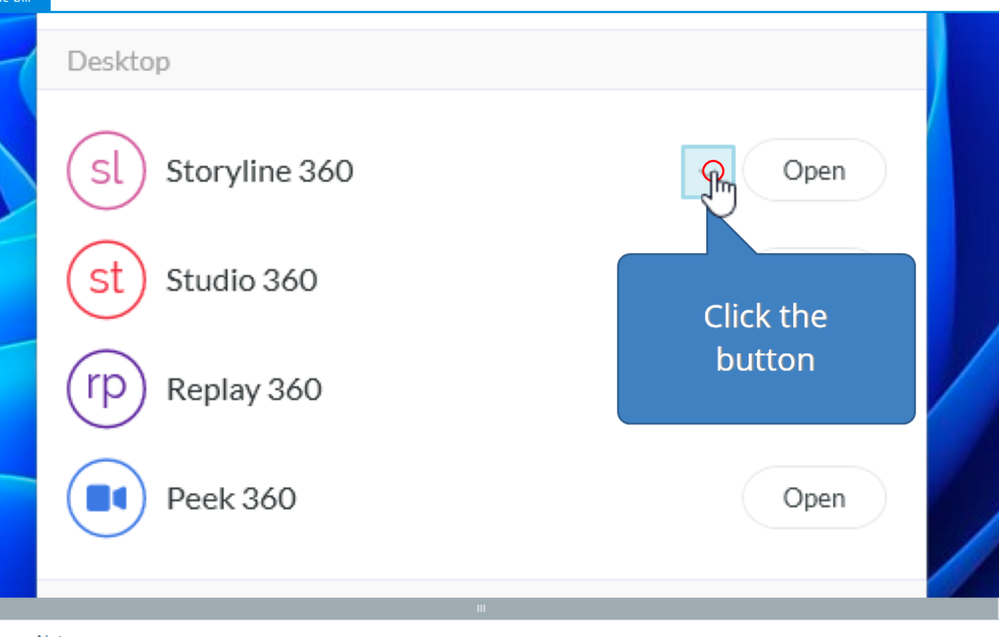Select the Storyline 360 name label

point(259,171)
